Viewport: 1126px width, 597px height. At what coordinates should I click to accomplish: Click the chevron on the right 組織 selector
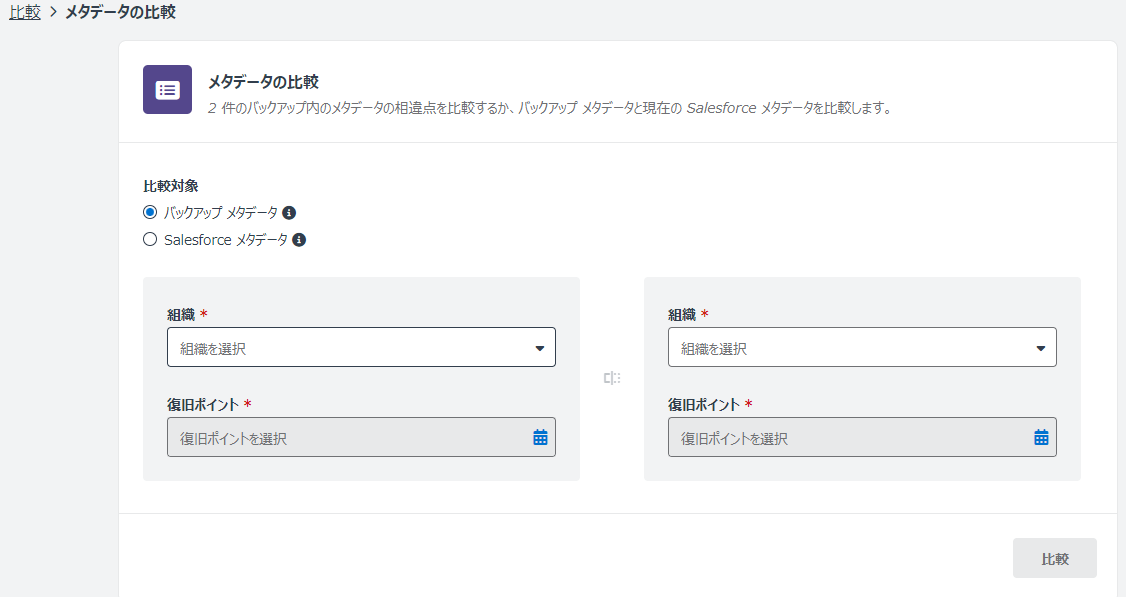coord(1040,346)
